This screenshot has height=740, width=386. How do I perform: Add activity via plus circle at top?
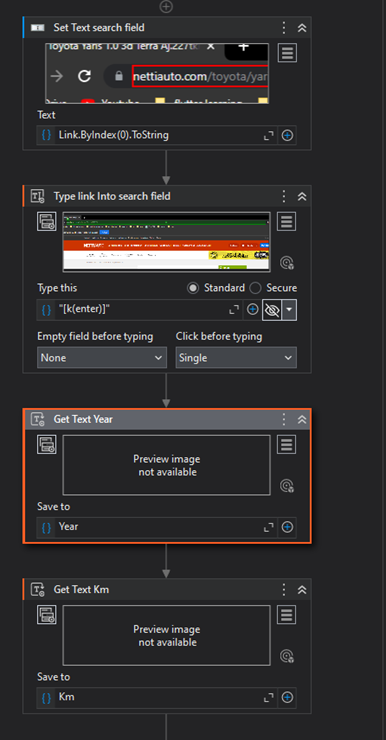tap(166, 6)
